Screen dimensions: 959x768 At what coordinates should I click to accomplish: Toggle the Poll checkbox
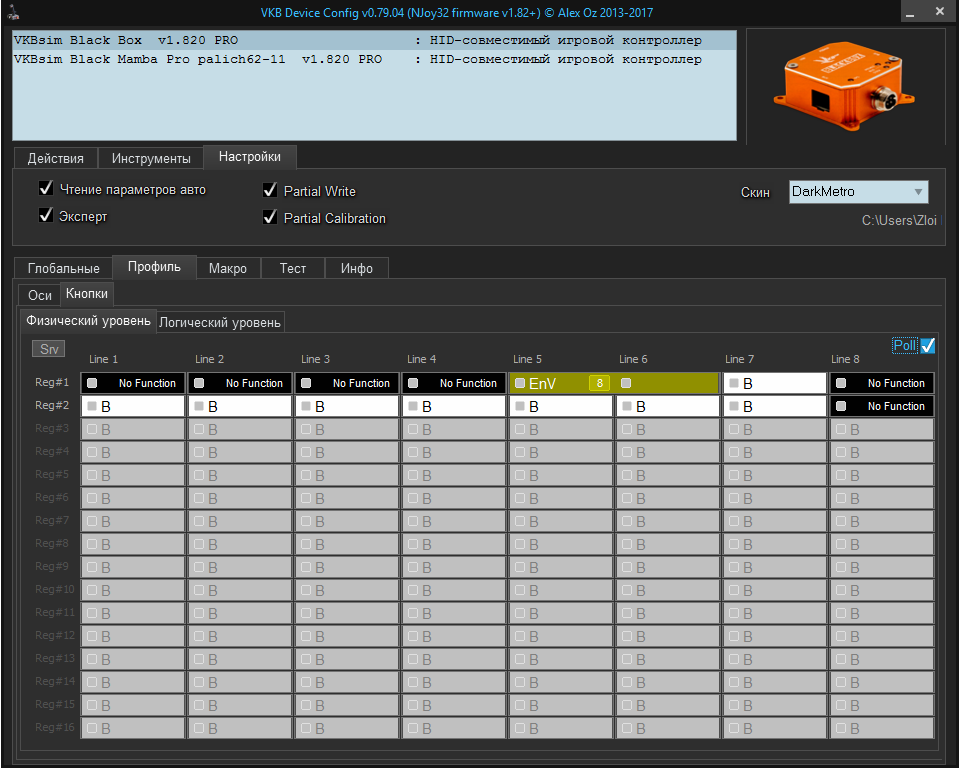[928, 345]
